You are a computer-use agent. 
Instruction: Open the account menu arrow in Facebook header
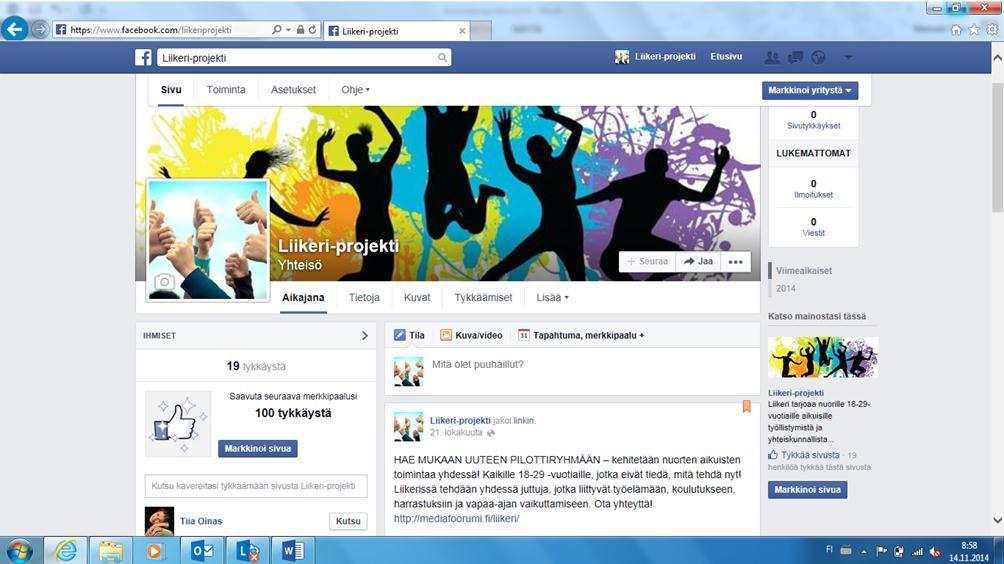coord(848,58)
